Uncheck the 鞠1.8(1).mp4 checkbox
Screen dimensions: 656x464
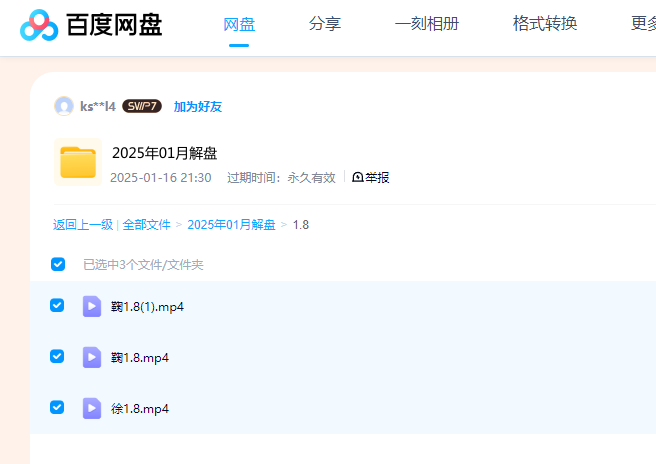point(57,305)
